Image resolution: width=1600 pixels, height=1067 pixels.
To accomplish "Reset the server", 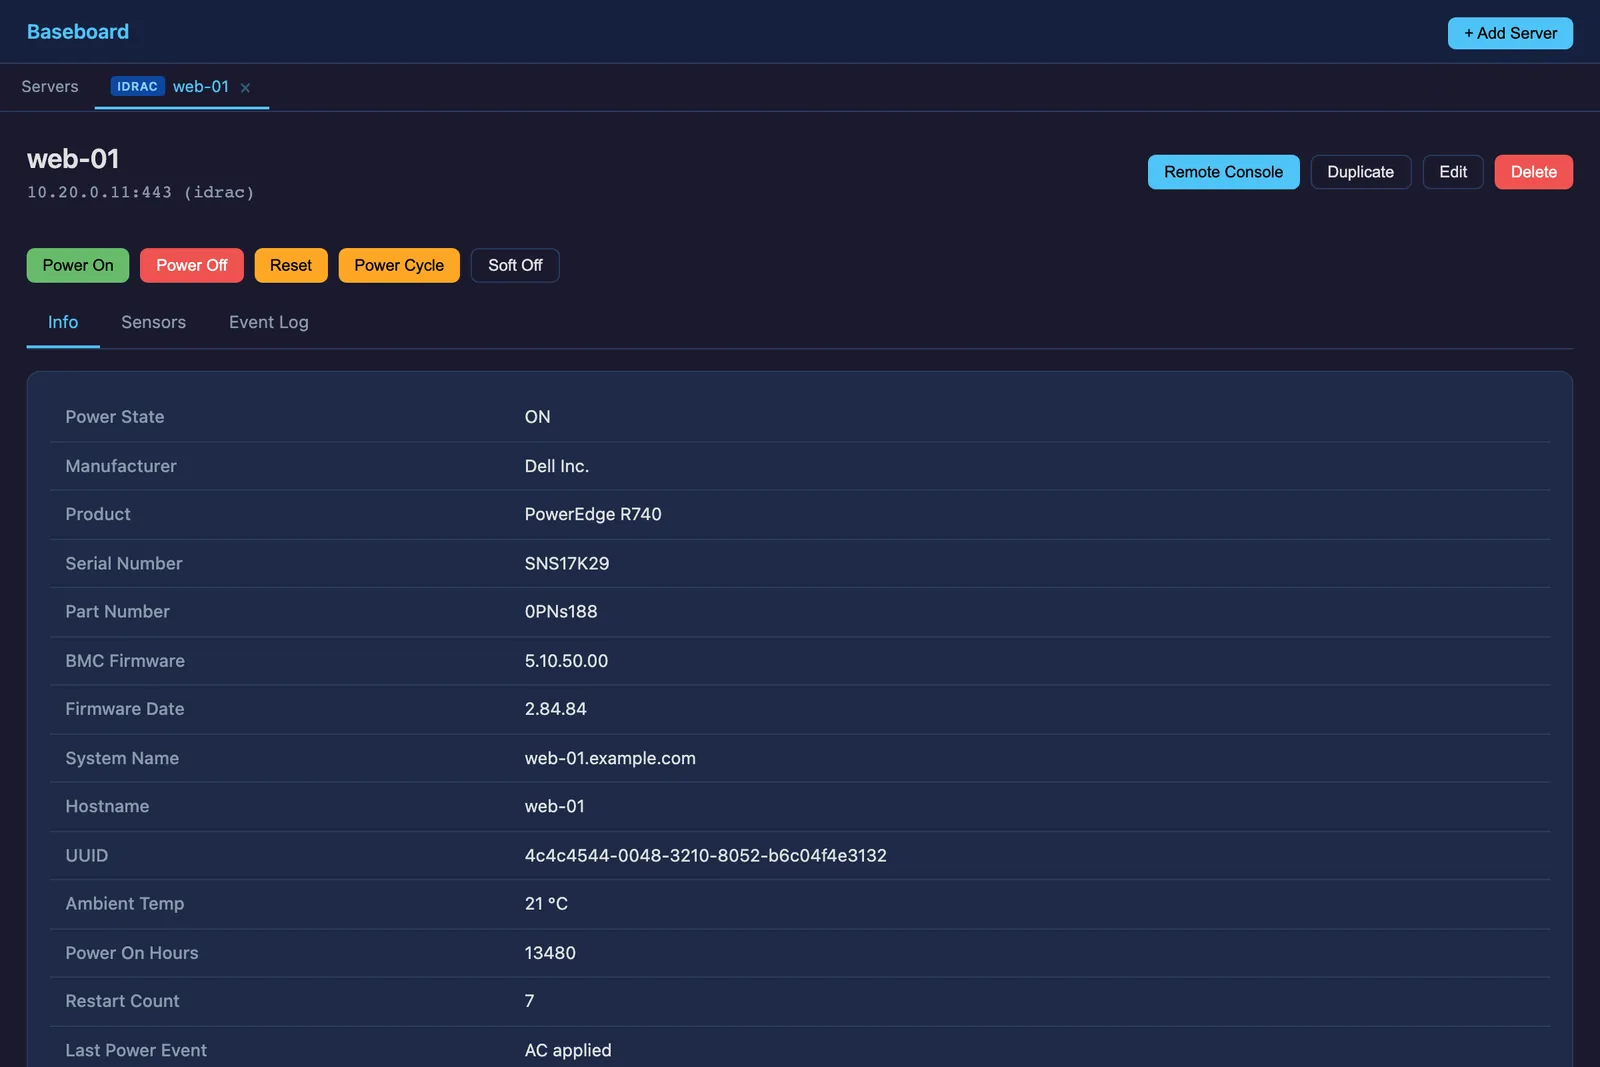I will click(291, 265).
